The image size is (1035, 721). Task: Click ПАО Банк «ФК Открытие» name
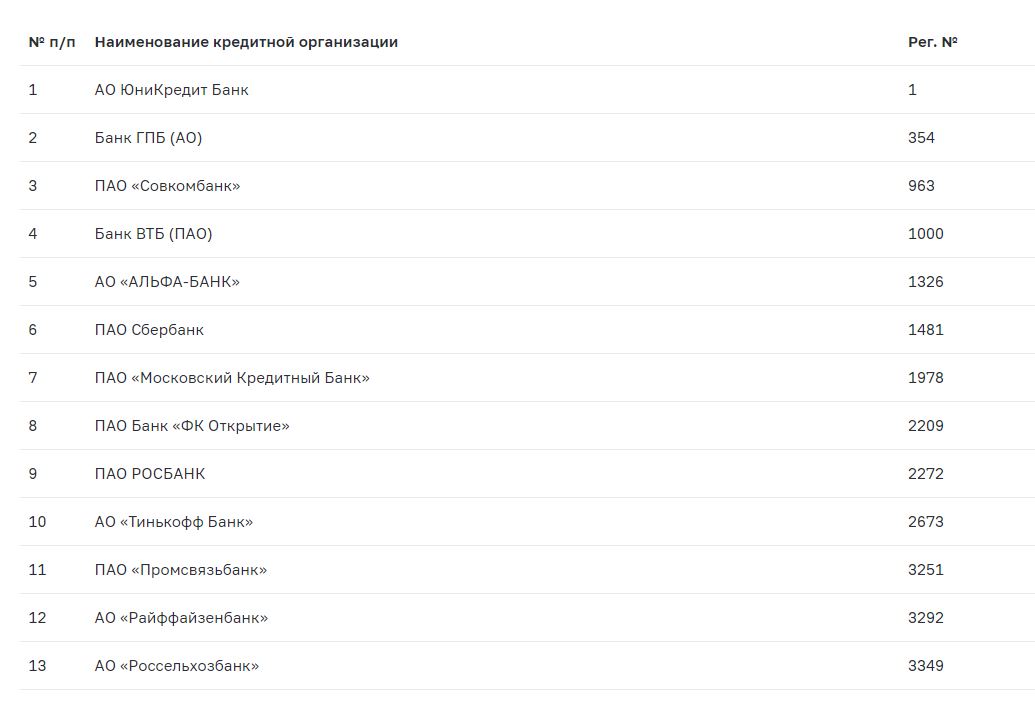192,426
